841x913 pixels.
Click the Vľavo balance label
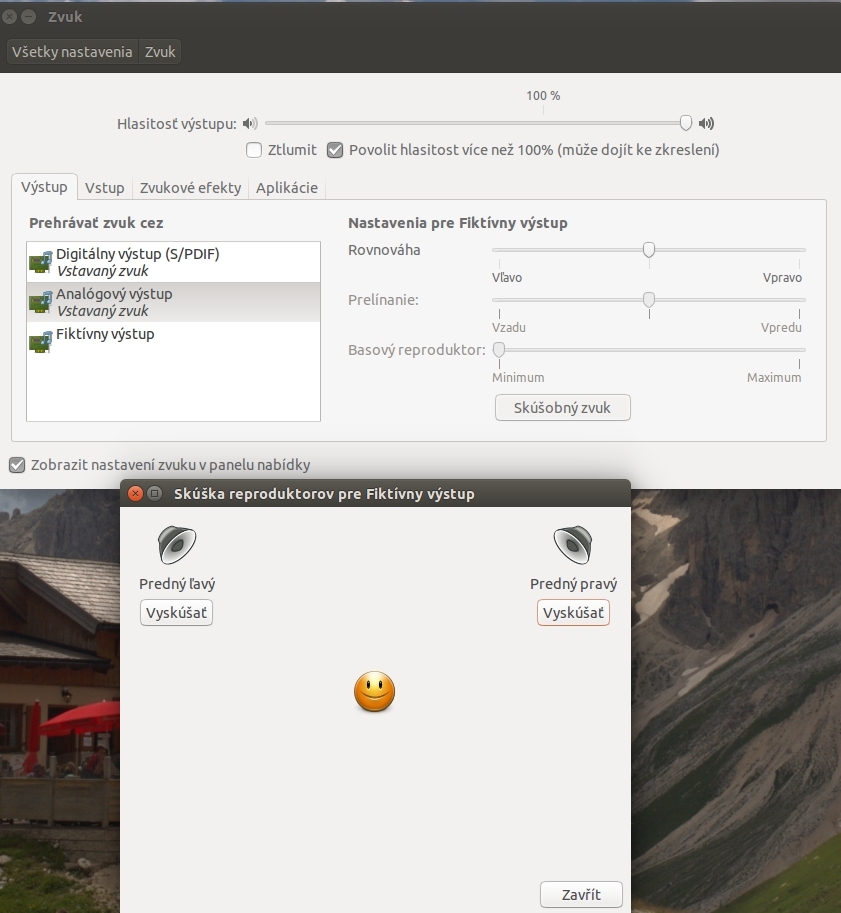click(507, 278)
